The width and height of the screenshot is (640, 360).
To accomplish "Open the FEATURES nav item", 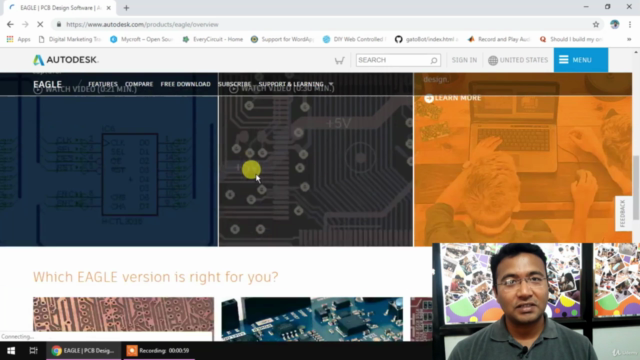I will 103,84.
